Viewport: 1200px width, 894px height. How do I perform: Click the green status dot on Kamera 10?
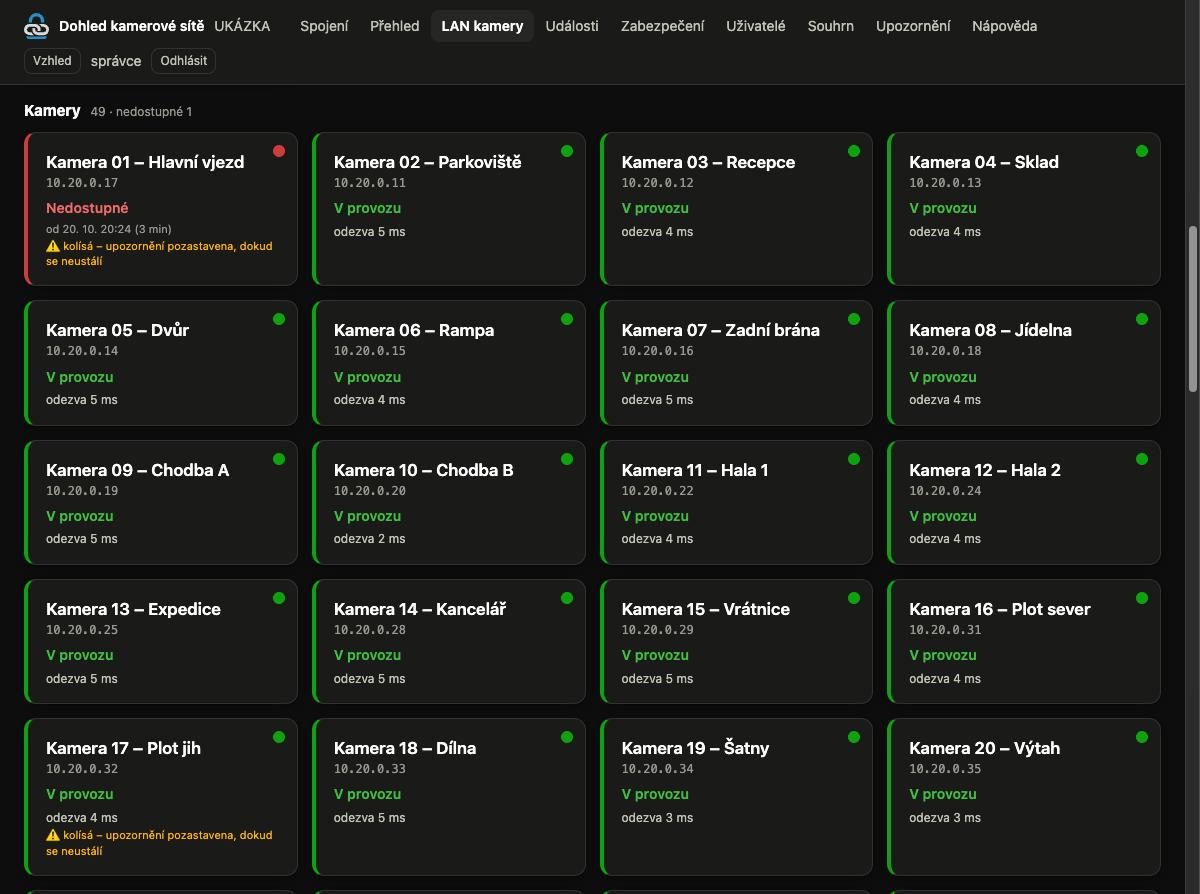point(567,459)
